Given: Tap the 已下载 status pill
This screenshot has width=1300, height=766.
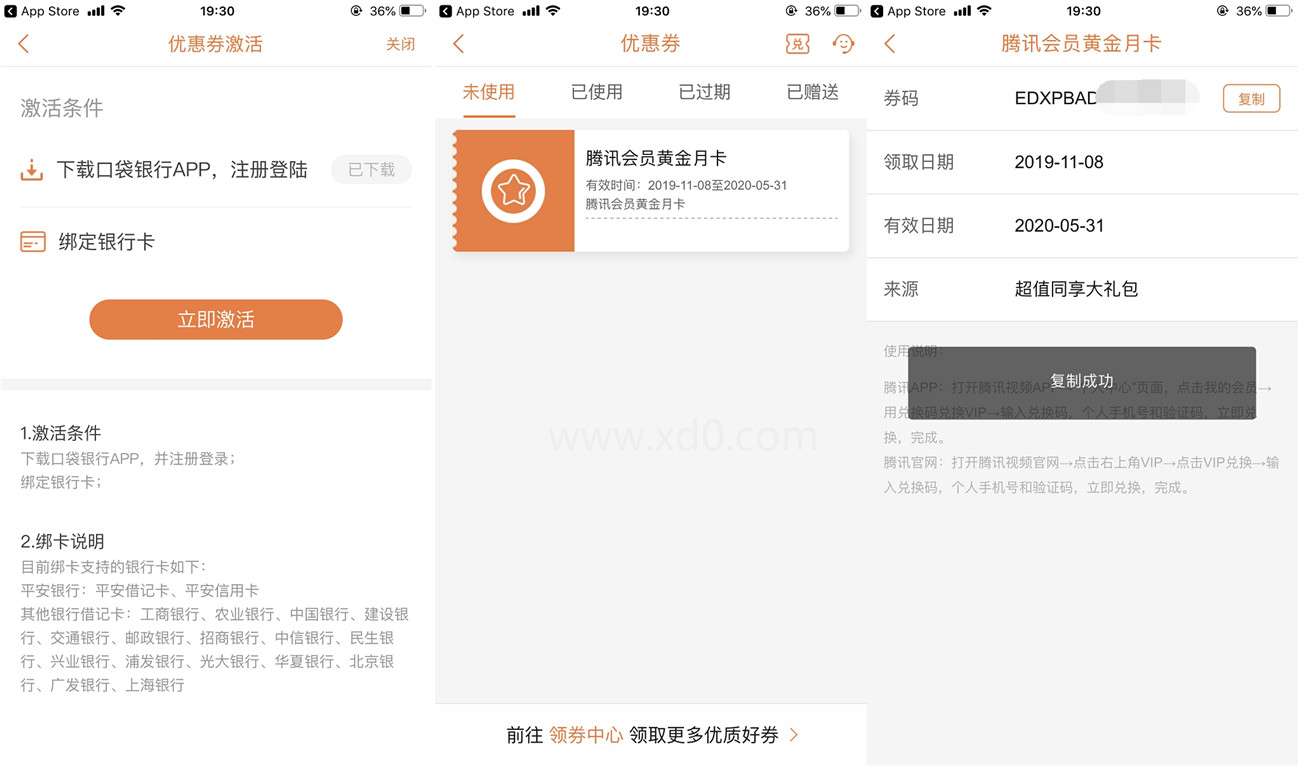Looking at the screenshot, I should [x=371, y=170].
